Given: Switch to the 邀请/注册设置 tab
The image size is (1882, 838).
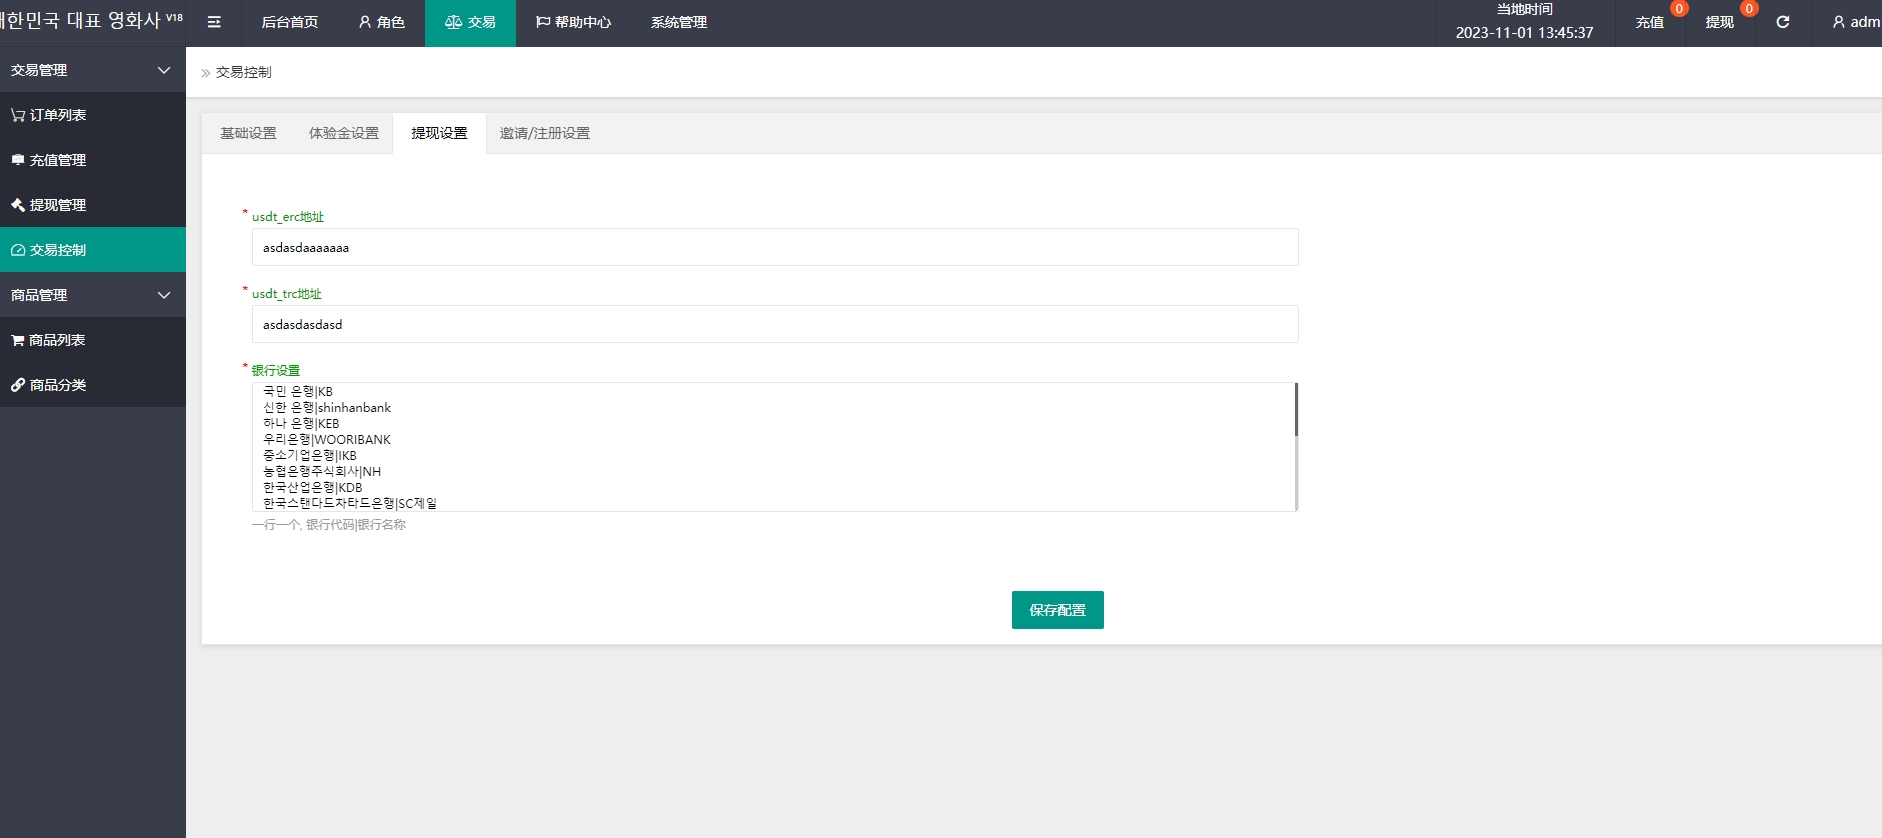Looking at the screenshot, I should [544, 133].
